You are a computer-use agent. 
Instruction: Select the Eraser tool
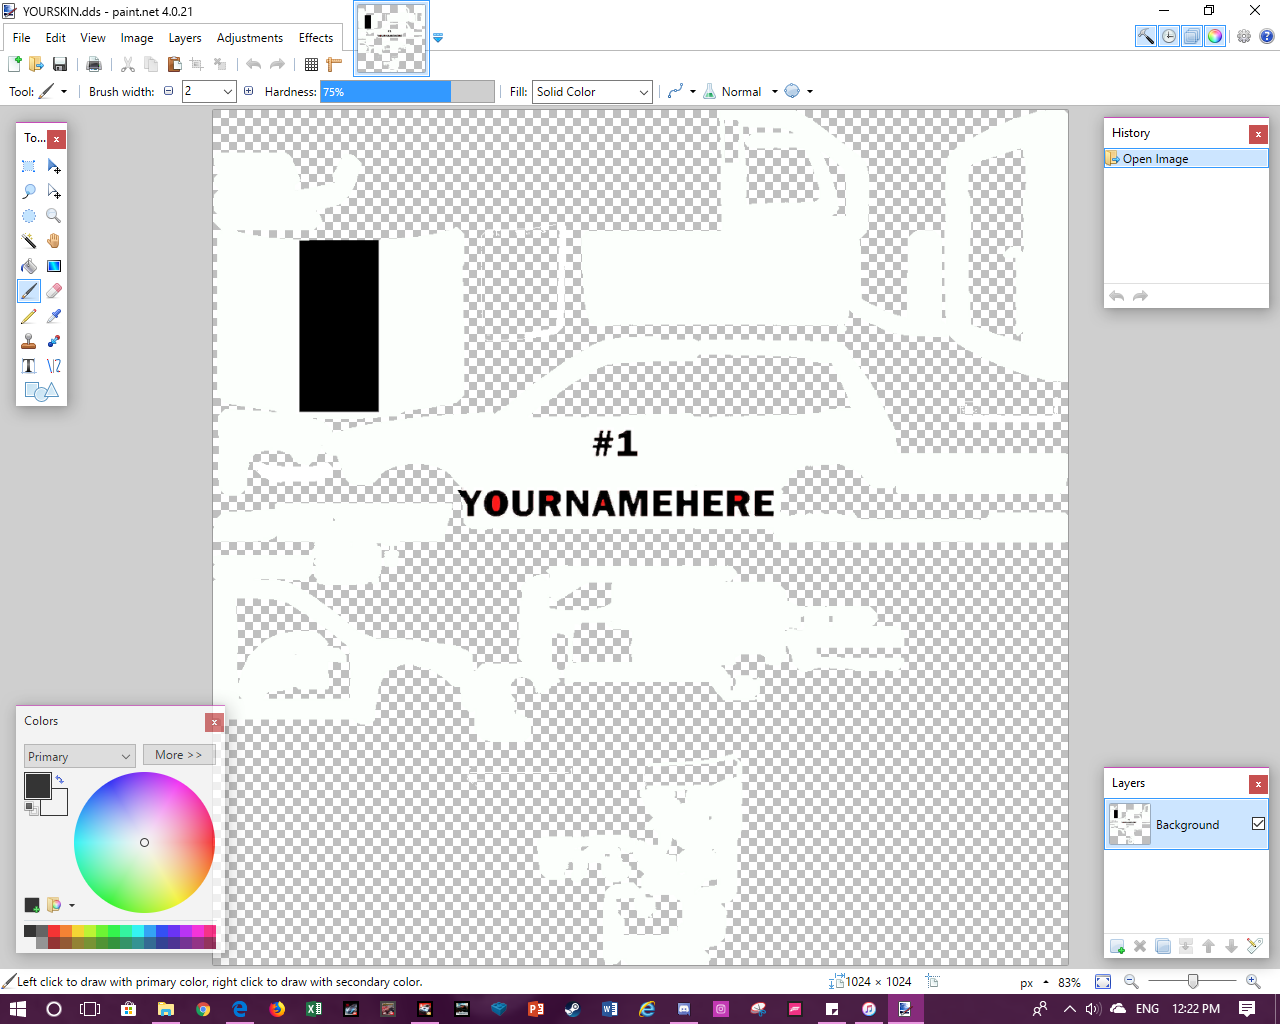54,291
